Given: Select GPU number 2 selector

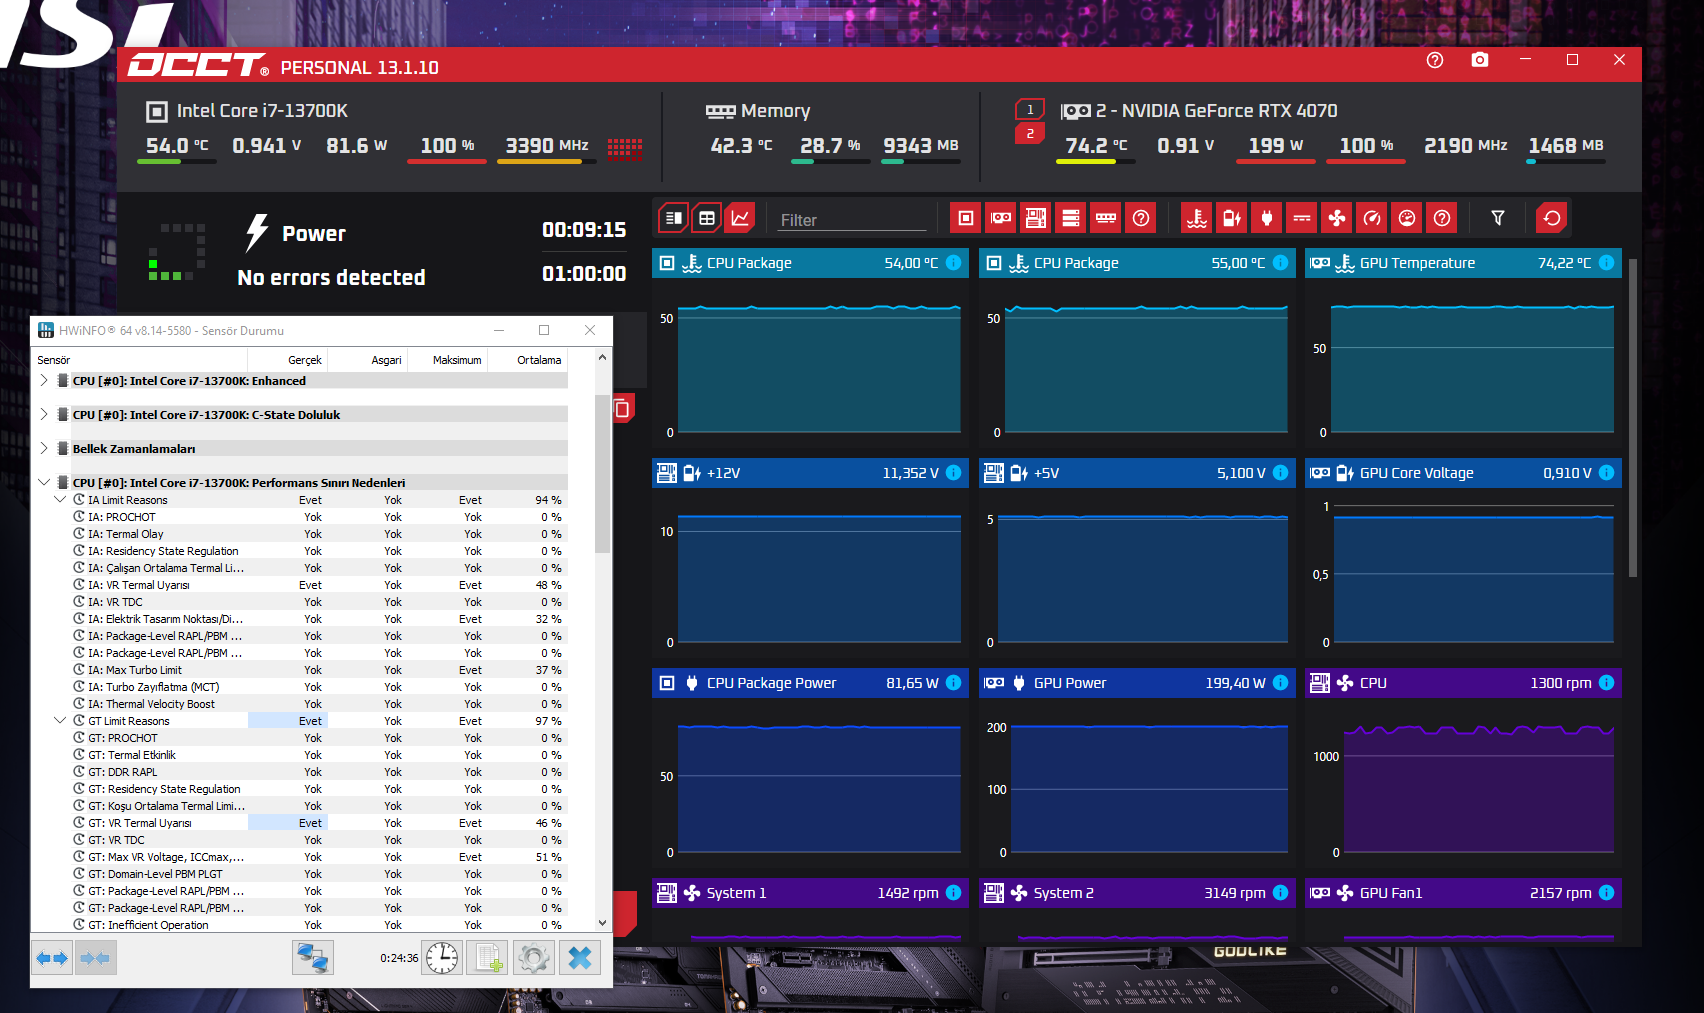Looking at the screenshot, I should coord(1030,133).
